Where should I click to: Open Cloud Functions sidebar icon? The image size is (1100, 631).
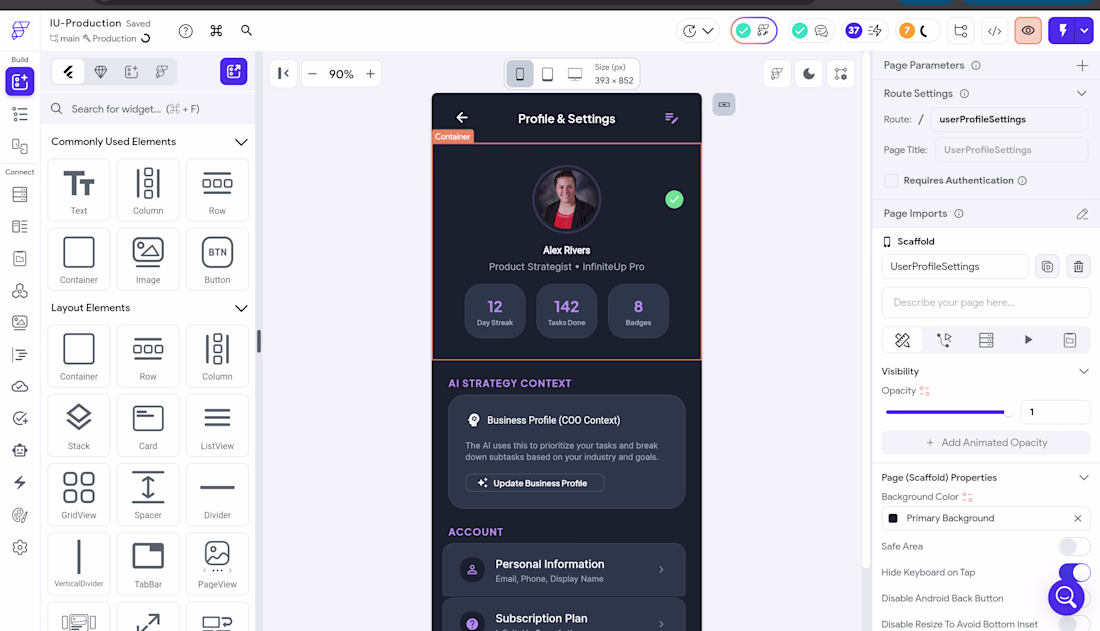click(20, 387)
